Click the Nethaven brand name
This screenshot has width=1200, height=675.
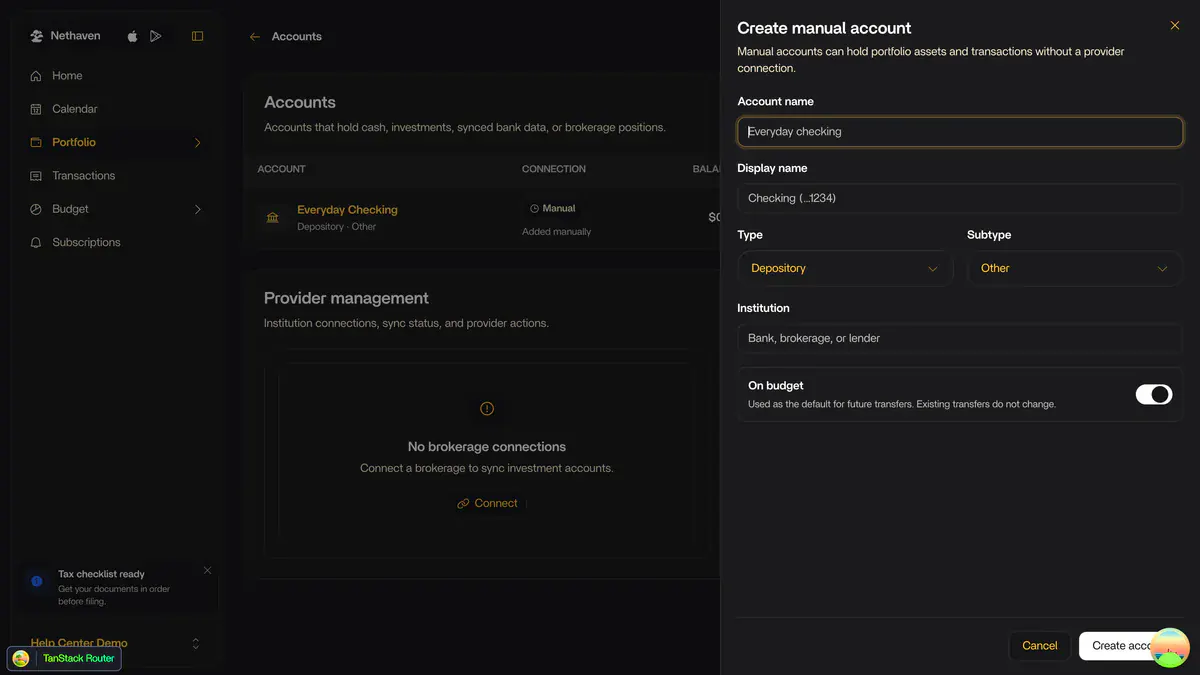coord(75,36)
